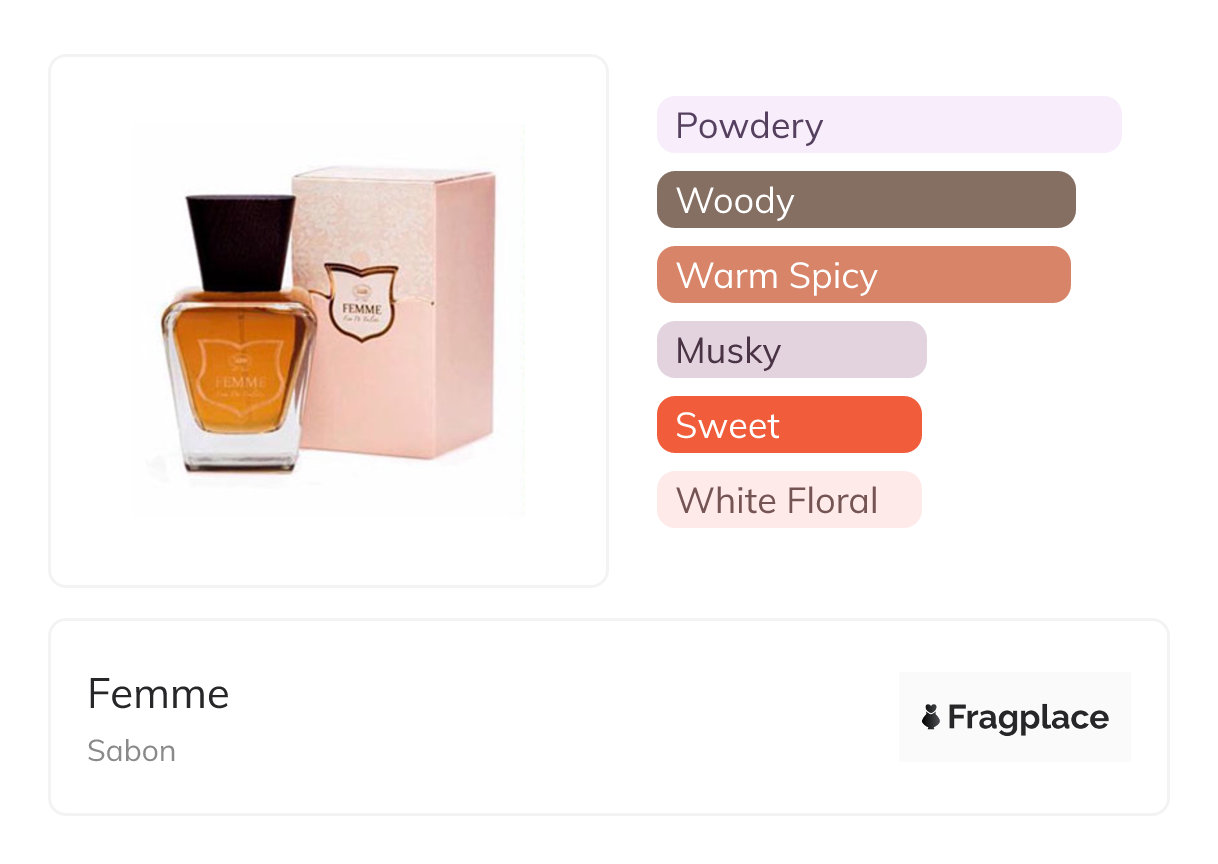
Task: Click the FEMME shield emblem on pink box
Action: [x=361, y=300]
